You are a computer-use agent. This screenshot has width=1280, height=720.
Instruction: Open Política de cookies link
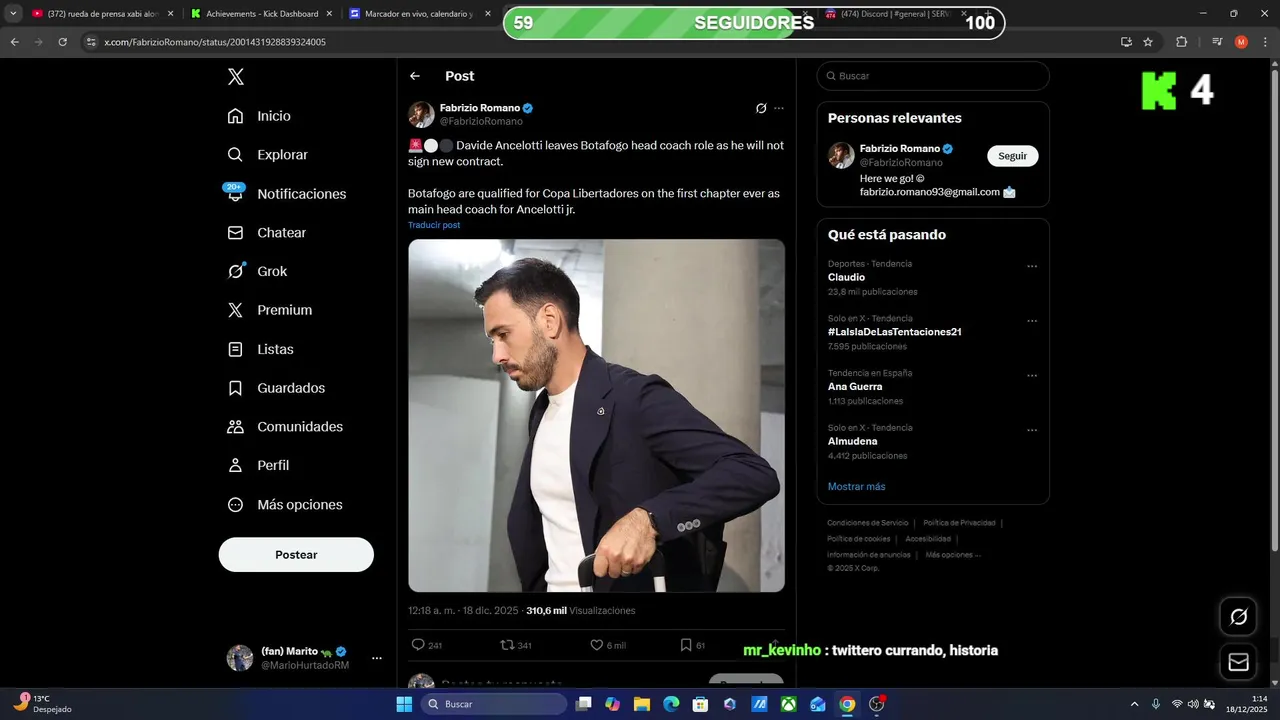tap(858, 539)
